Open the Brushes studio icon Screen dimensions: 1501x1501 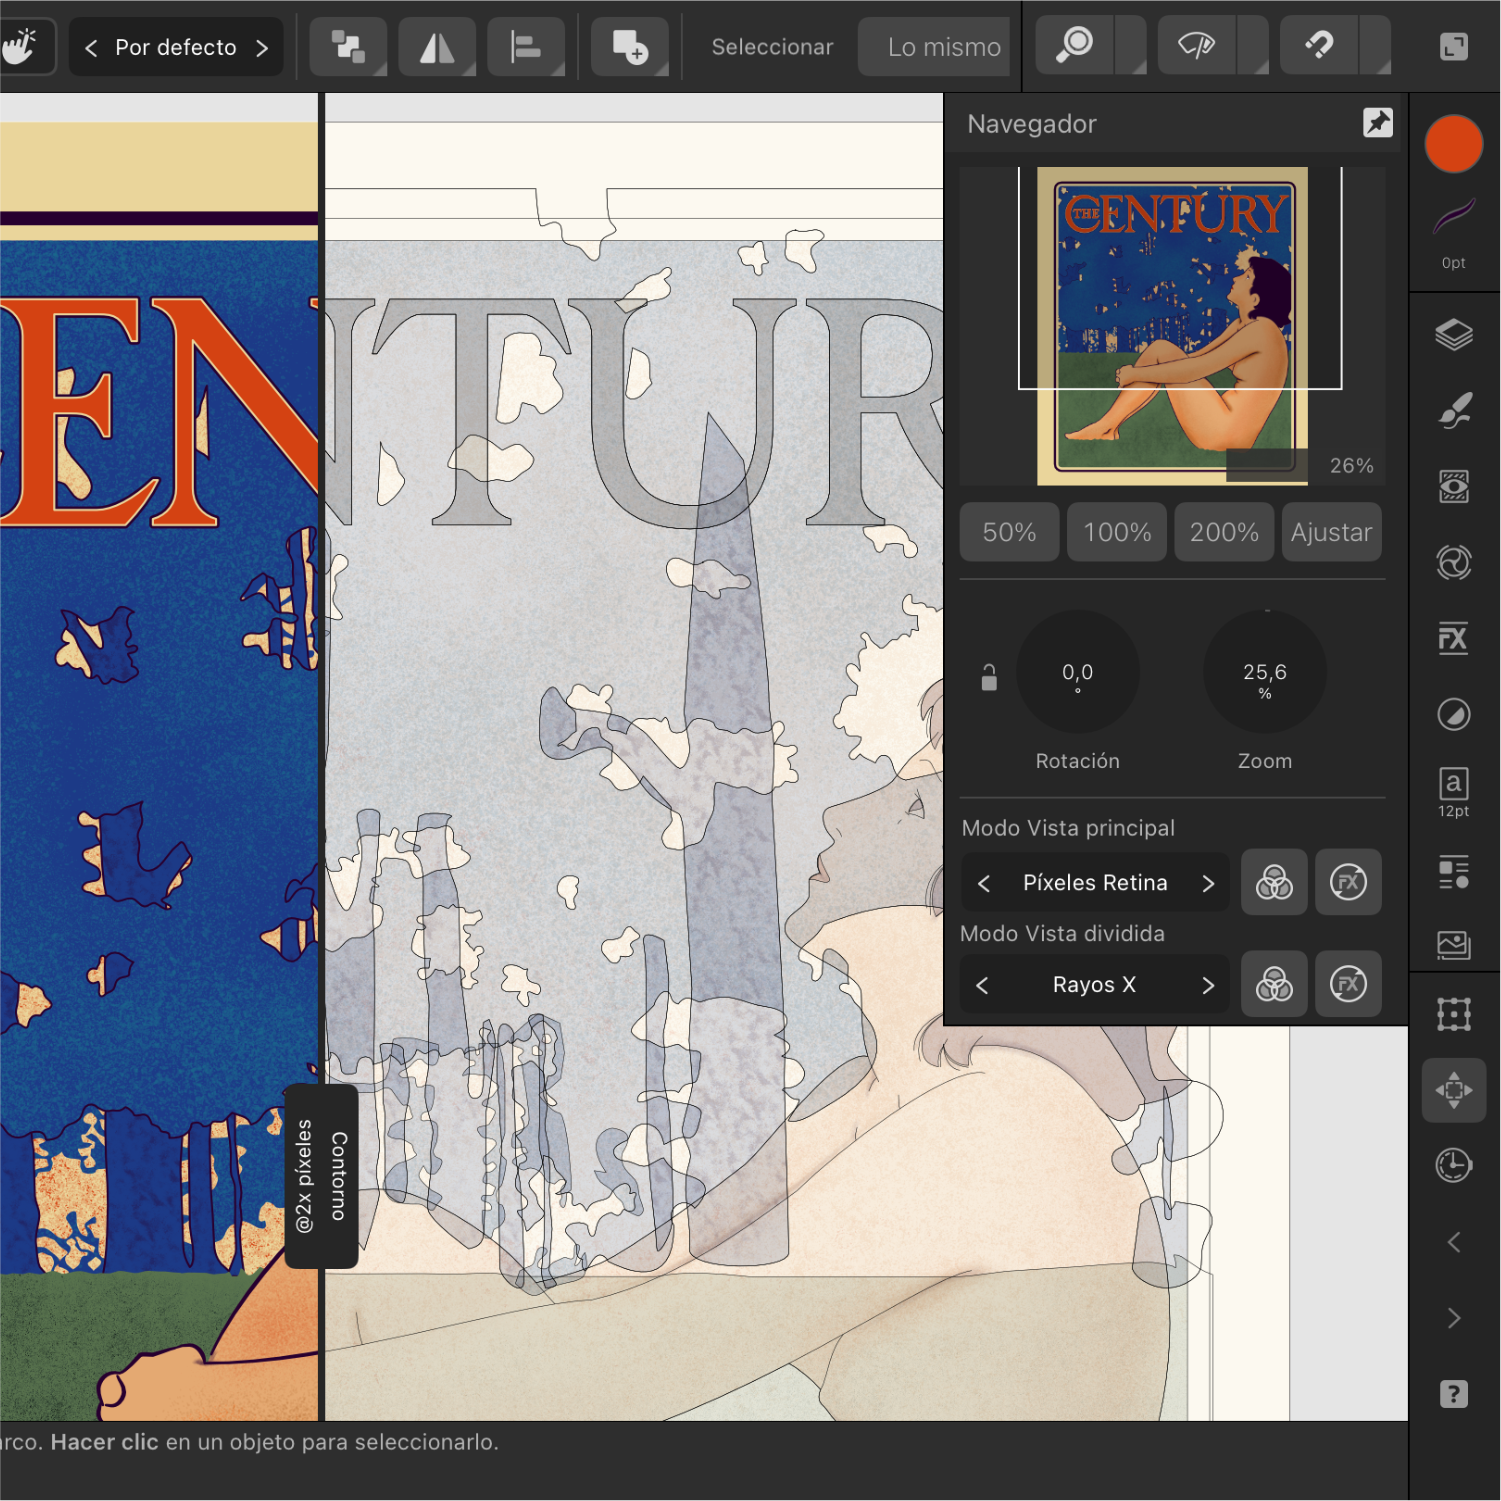pyautogui.click(x=1453, y=410)
